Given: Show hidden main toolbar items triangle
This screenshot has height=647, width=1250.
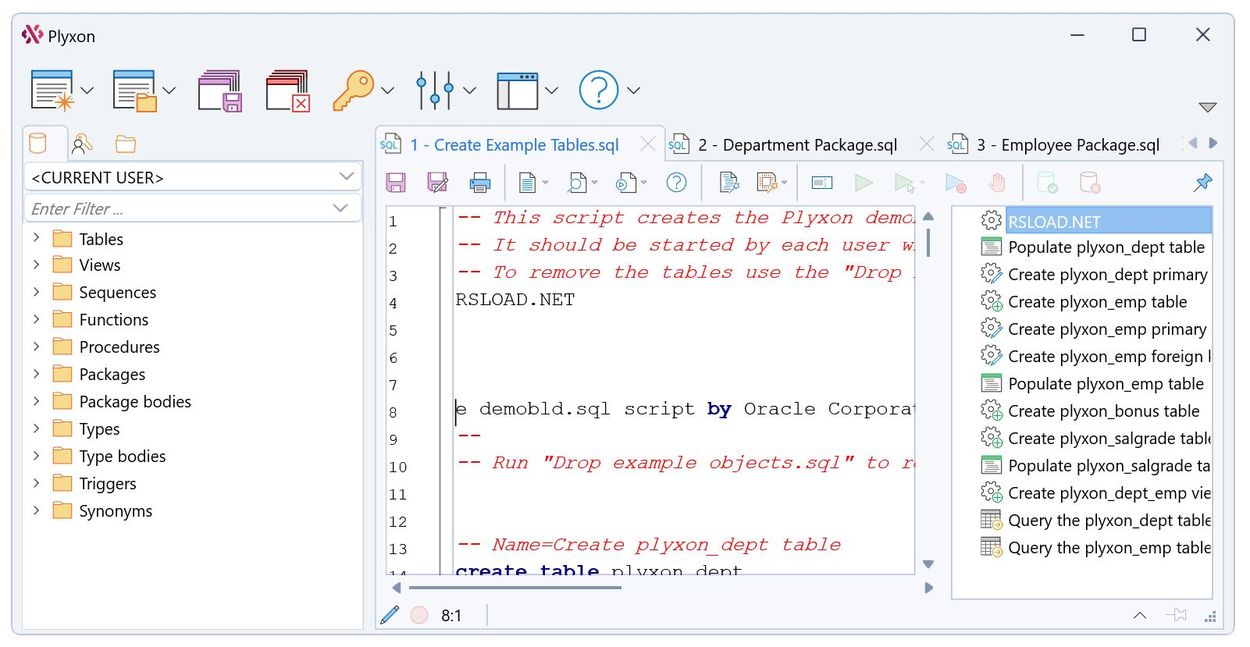Looking at the screenshot, I should click(1207, 107).
